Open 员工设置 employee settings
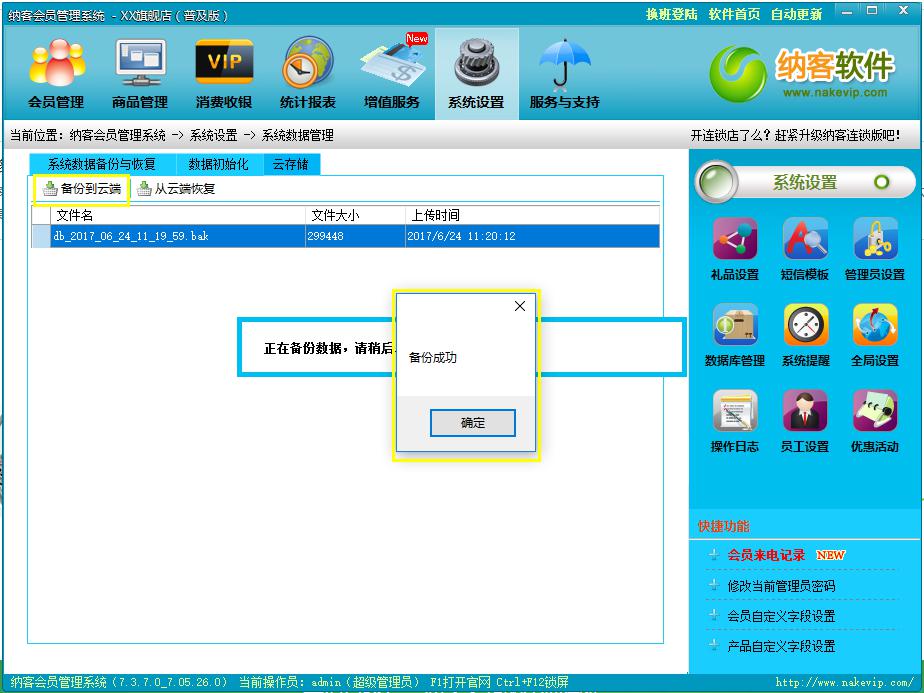Image resolution: width=924 pixels, height=693 pixels. 805,422
